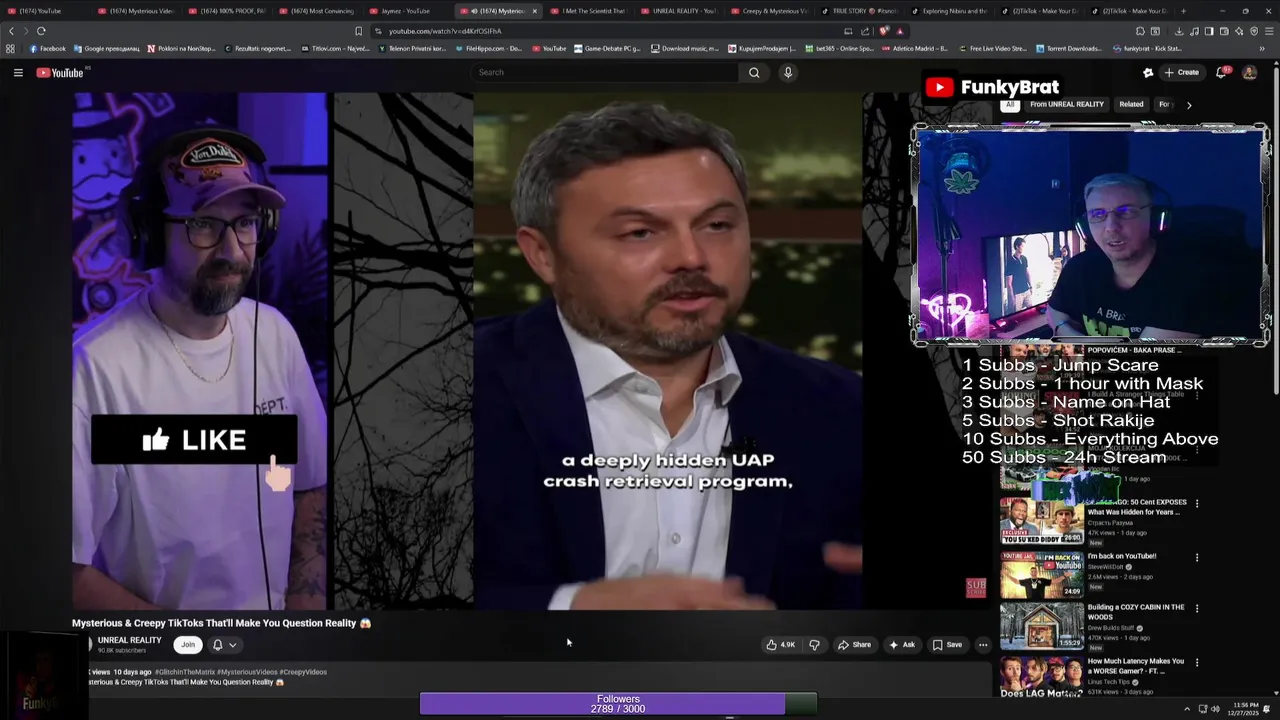The height and width of the screenshot is (720, 1280).
Task: Show hidden system tray icons
Action: [1185, 709]
